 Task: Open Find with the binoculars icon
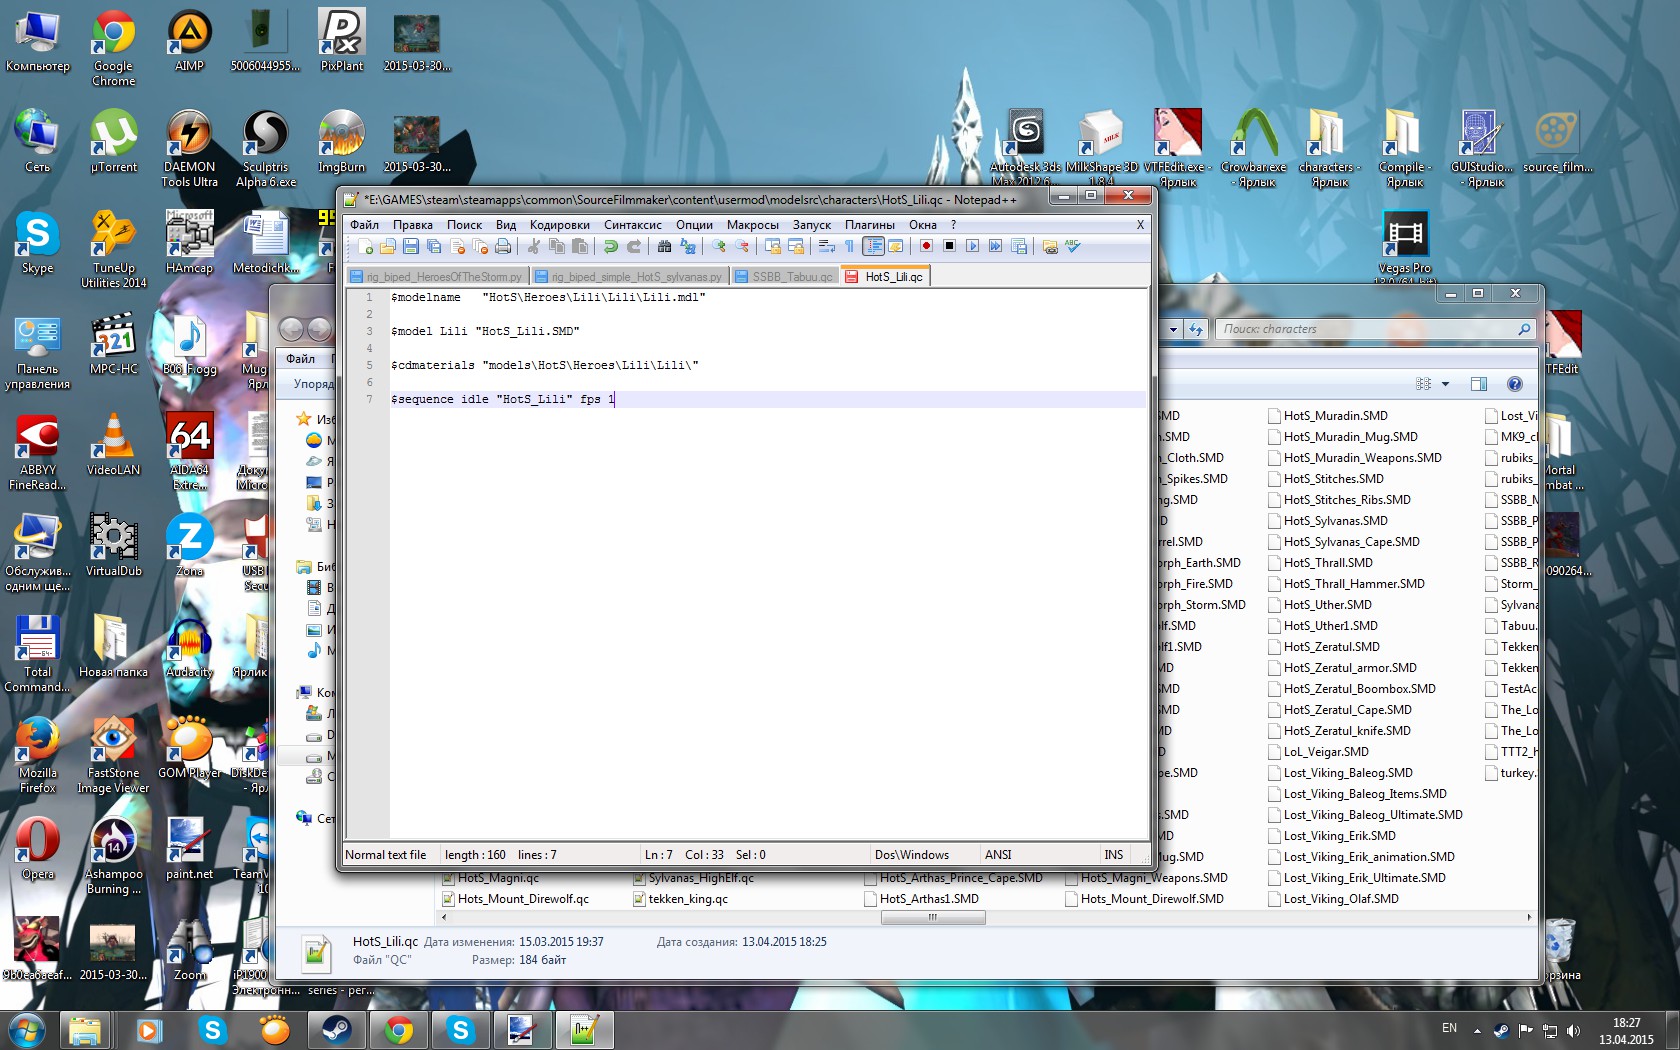pyautogui.click(x=665, y=246)
